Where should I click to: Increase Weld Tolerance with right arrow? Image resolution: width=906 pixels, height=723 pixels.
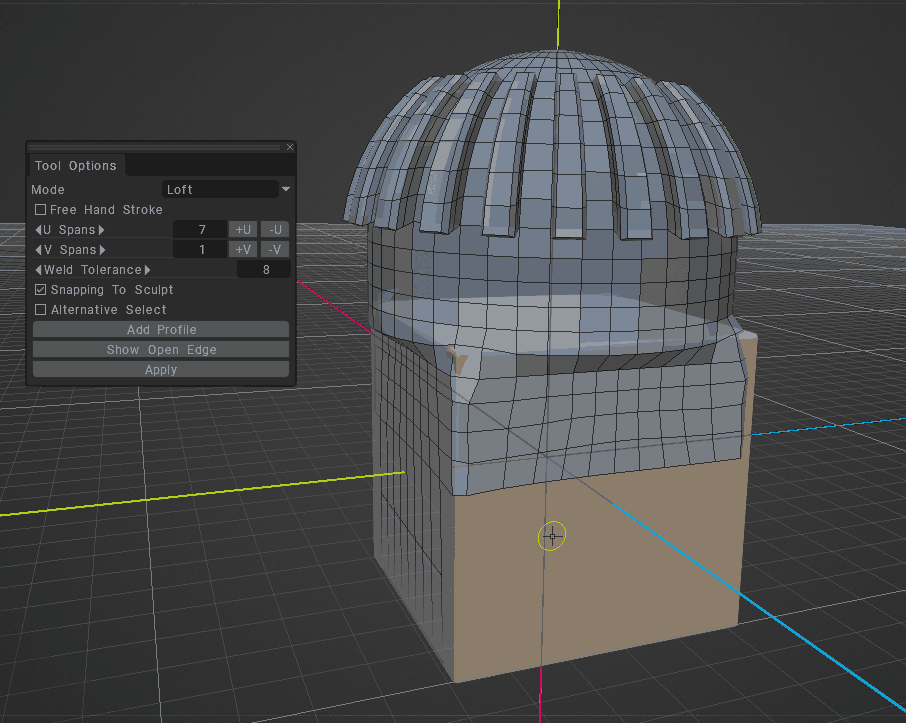pyautogui.click(x=147, y=270)
